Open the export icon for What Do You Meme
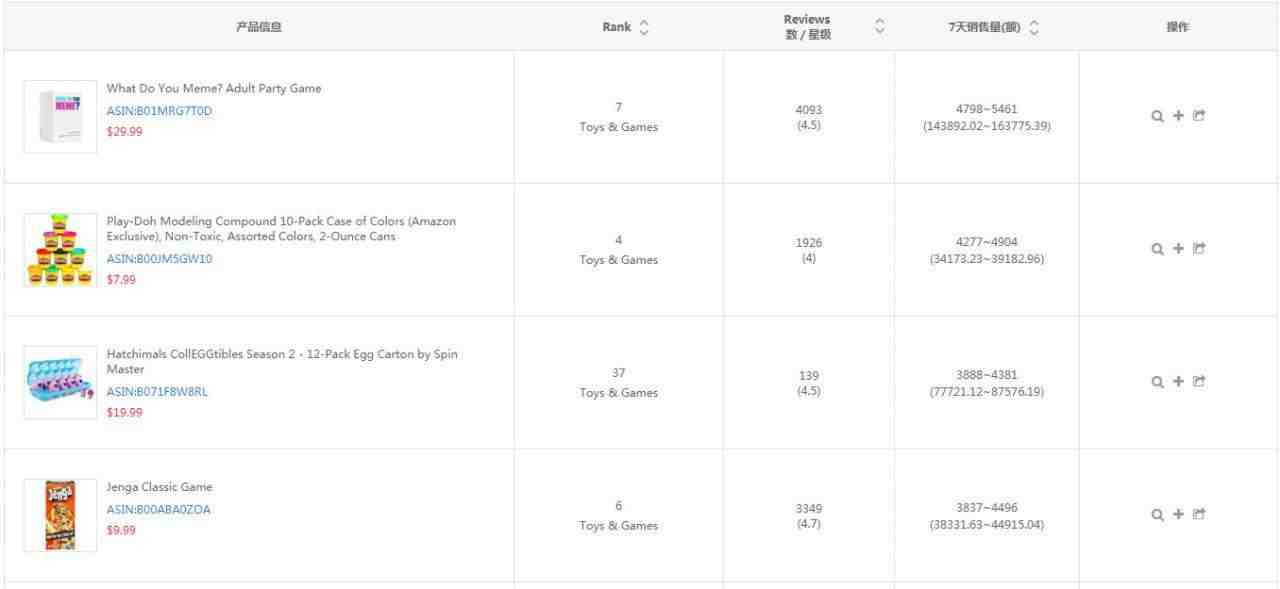 tap(1199, 116)
